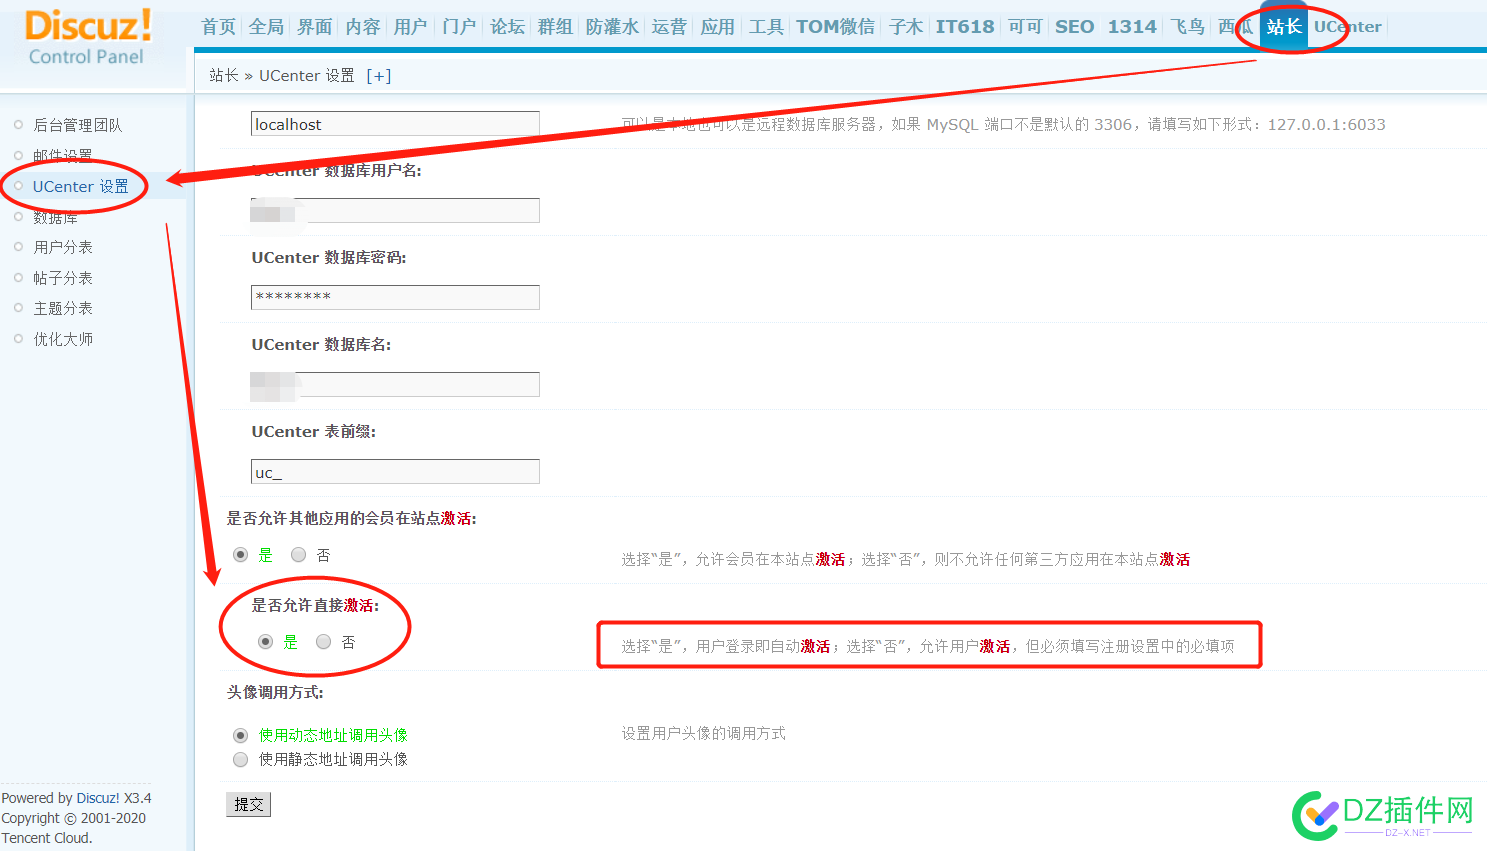Choose 使用动态地址调用头像 option

pos(240,735)
